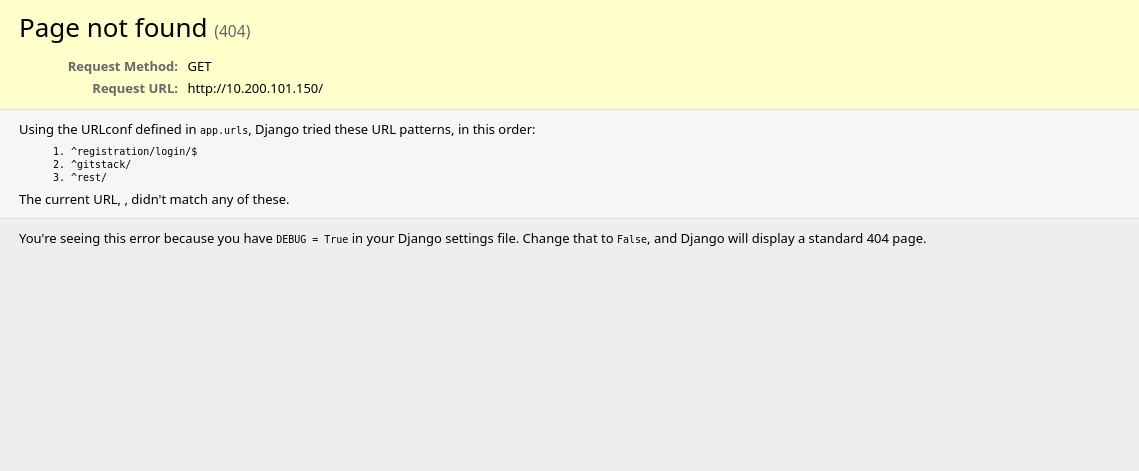Image resolution: width=1139 pixels, height=471 pixels.
Task: Click the ^registration/login/$ URL pattern
Action: pos(134,152)
